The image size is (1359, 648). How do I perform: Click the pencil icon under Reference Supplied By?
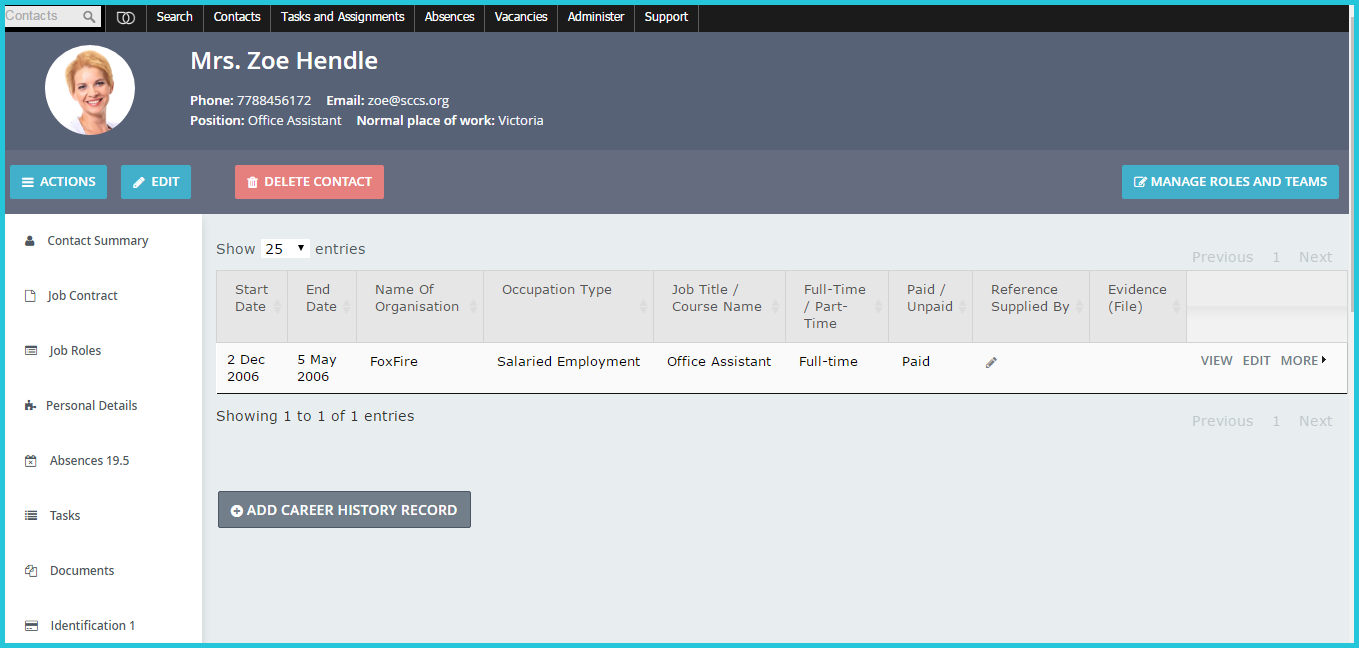(x=991, y=362)
